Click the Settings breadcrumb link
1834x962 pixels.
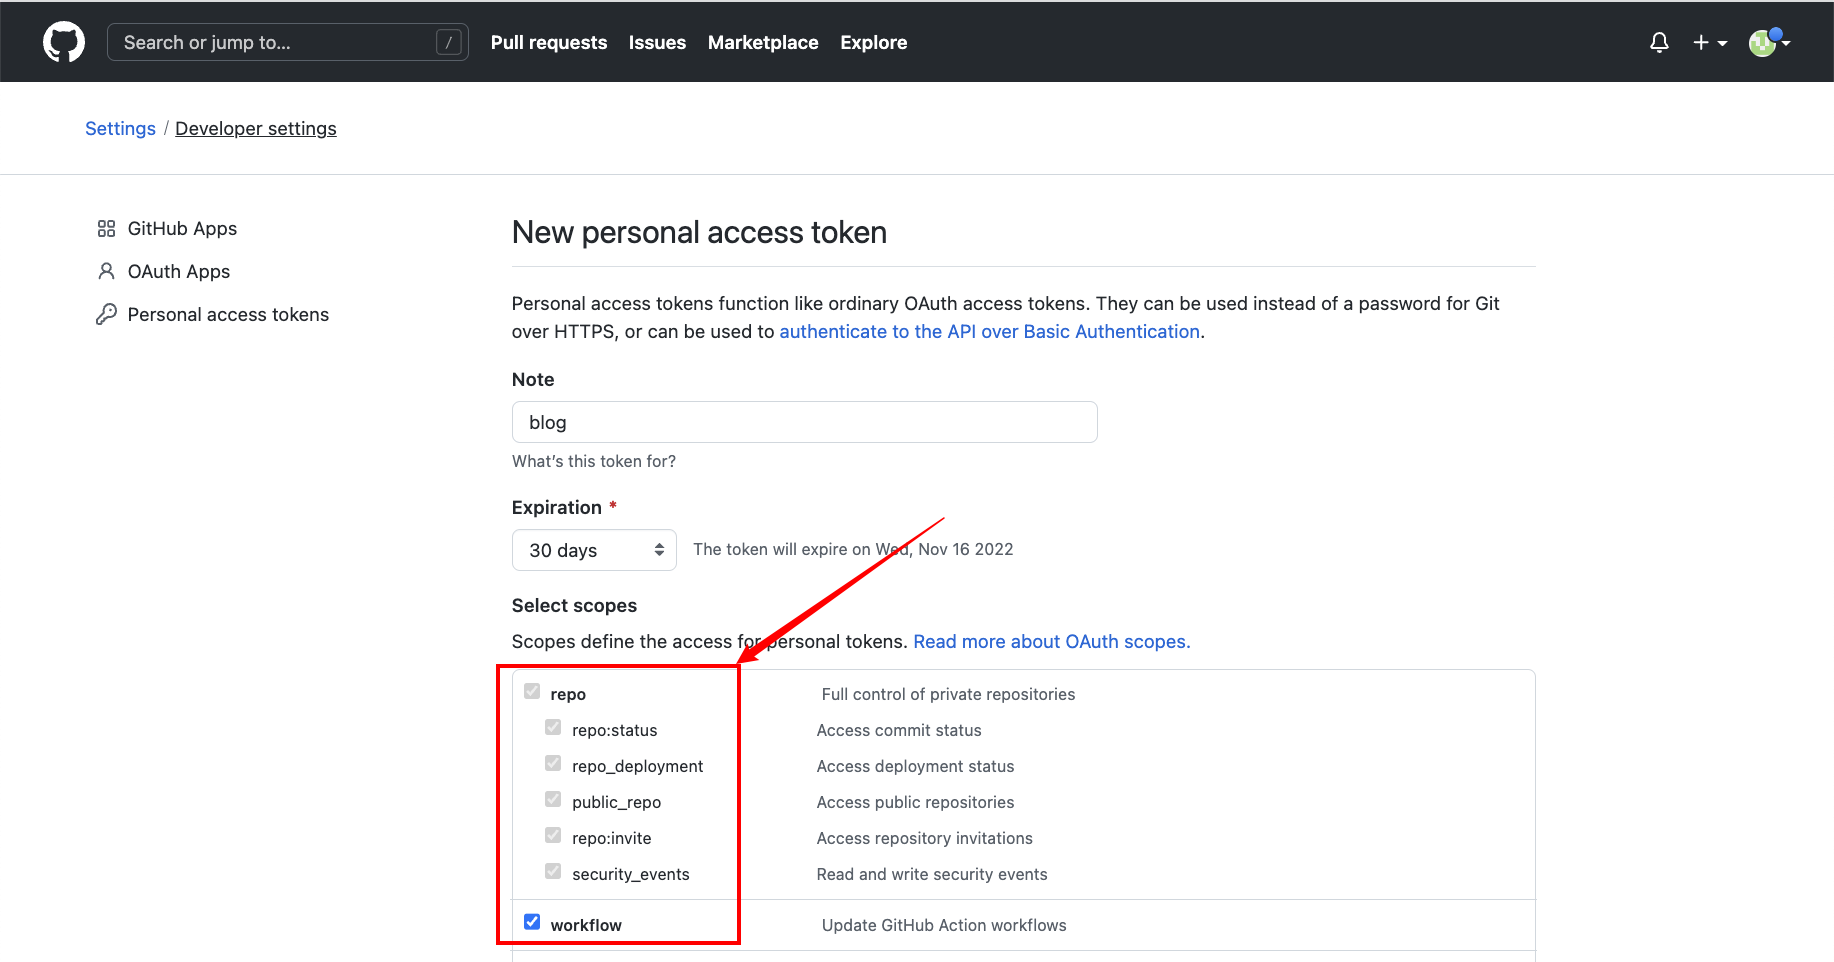[x=120, y=128]
